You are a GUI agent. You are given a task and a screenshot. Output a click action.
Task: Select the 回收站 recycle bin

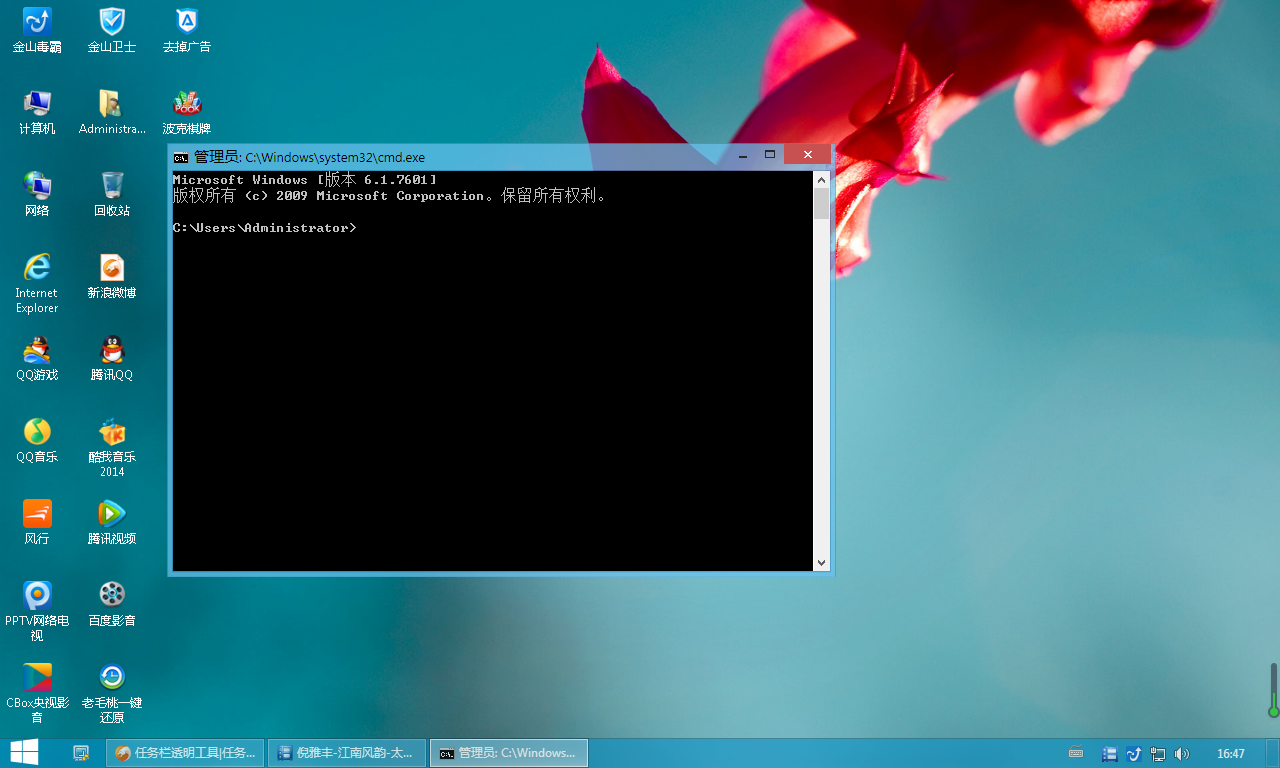click(x=112, y=194)
